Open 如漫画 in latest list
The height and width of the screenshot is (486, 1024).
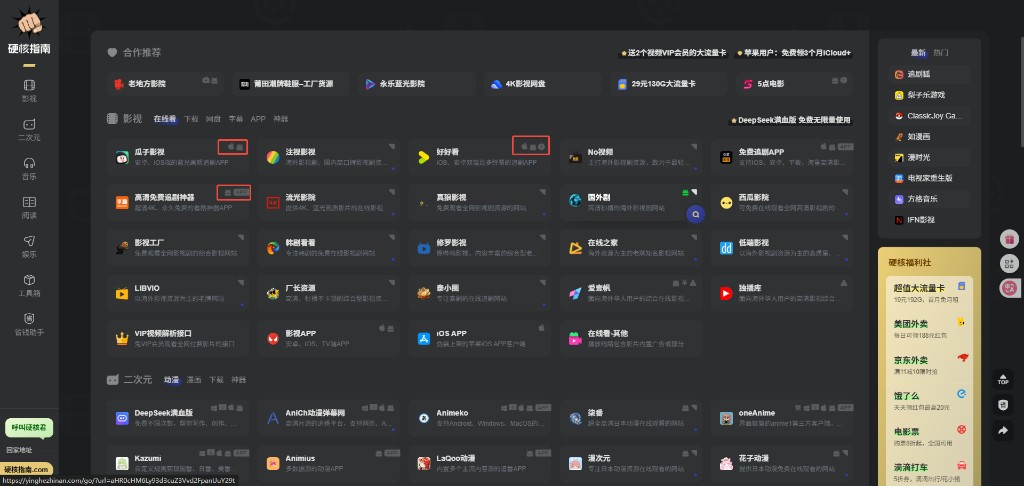[929, 137]
